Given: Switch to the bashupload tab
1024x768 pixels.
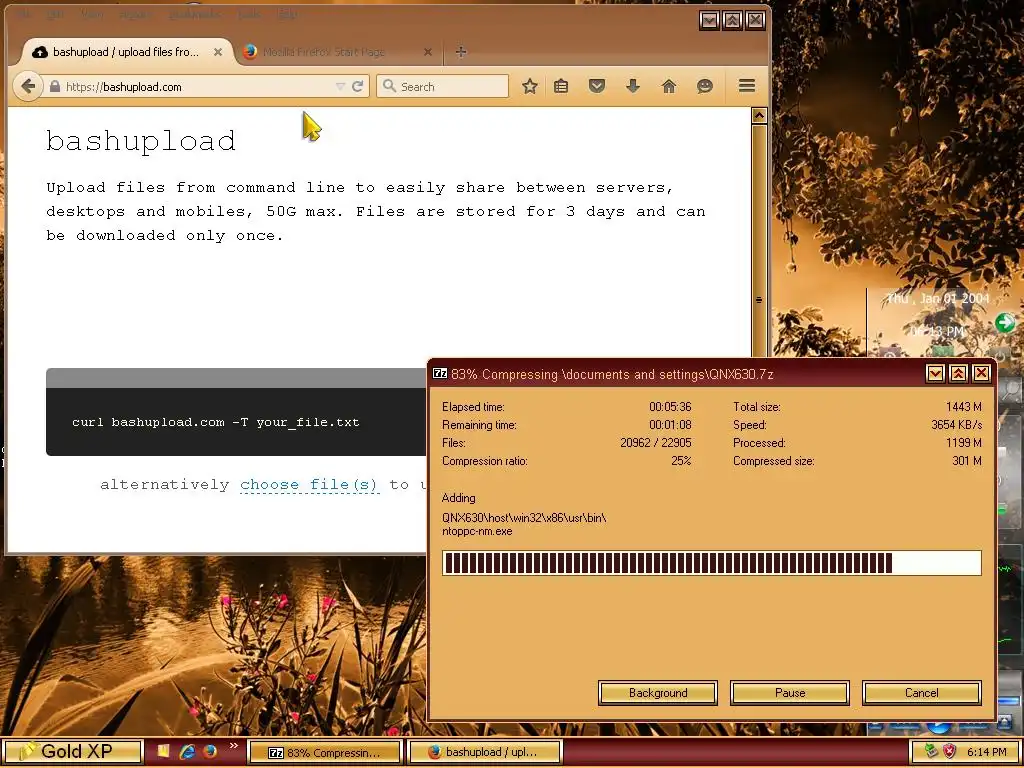Looking at the screenshot, I should tap(124, 52).
